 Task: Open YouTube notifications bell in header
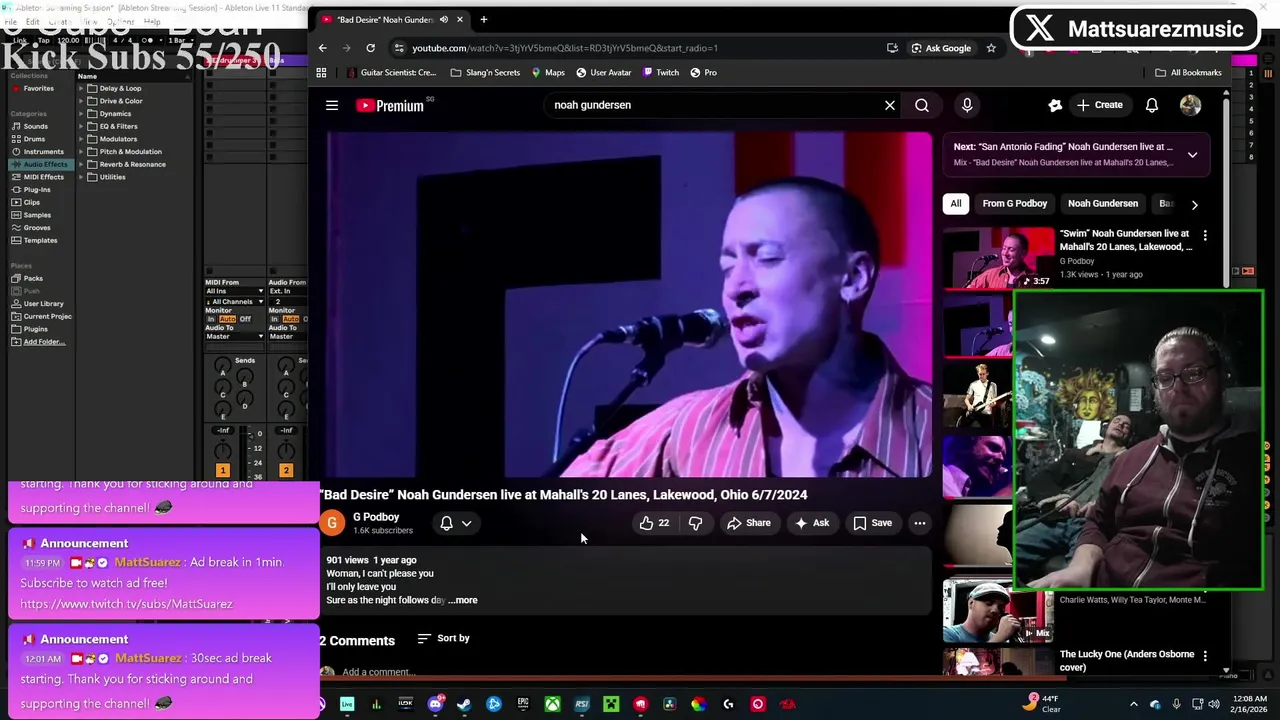[x=1152, y=105]
